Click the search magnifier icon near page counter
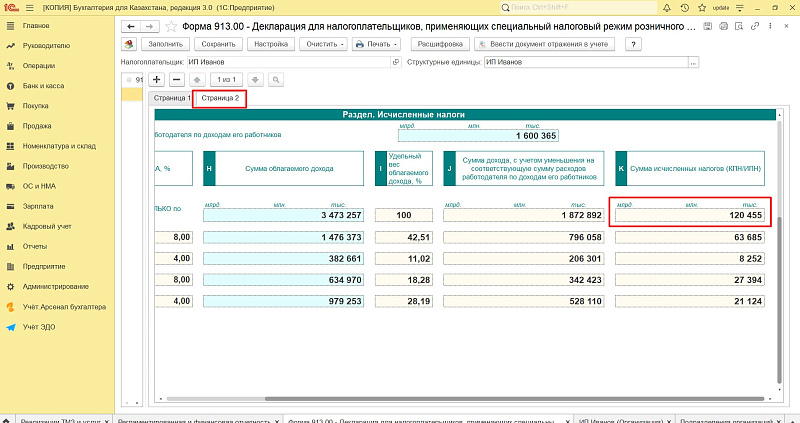The height and width of the screenshot is (423, 800). pos(273,78)
